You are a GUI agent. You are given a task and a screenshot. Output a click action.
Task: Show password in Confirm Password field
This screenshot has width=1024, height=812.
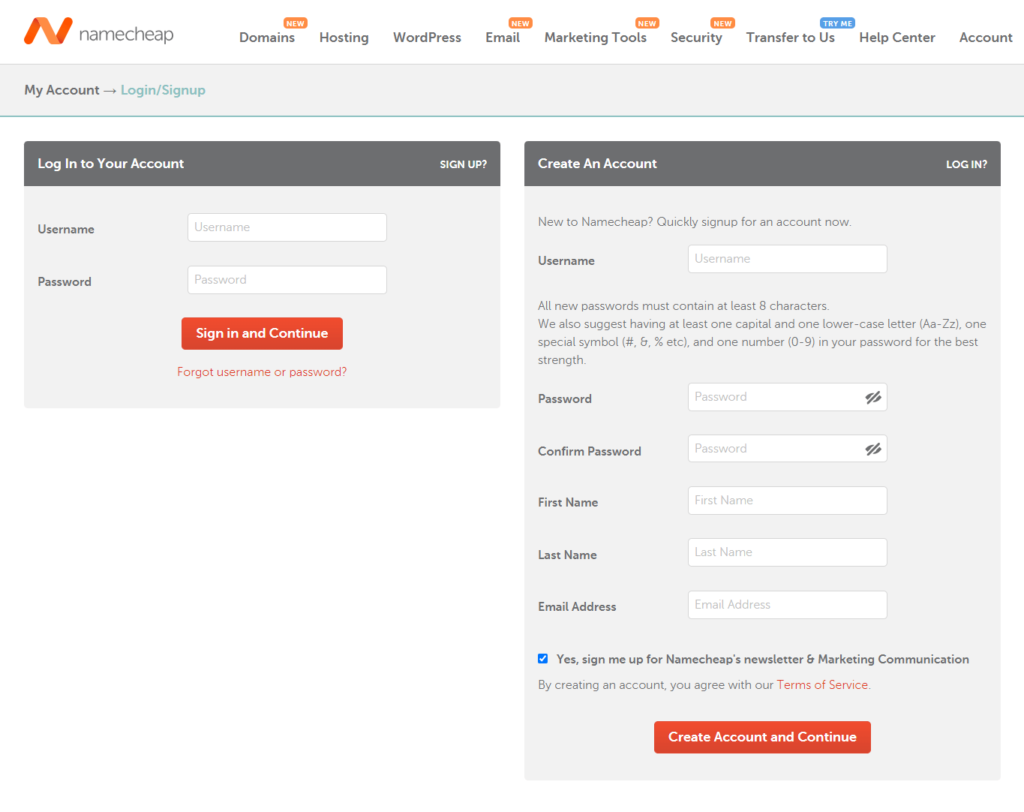click(x=873, y=449)
